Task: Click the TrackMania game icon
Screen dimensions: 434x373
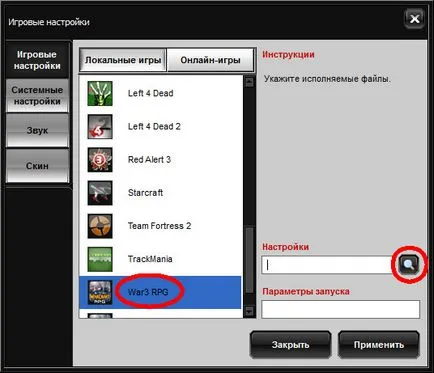Action: click(100, 259)
